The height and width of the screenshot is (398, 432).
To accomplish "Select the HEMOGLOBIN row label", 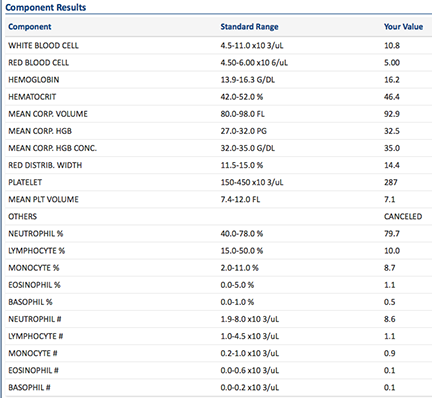I will pos(34,80).
